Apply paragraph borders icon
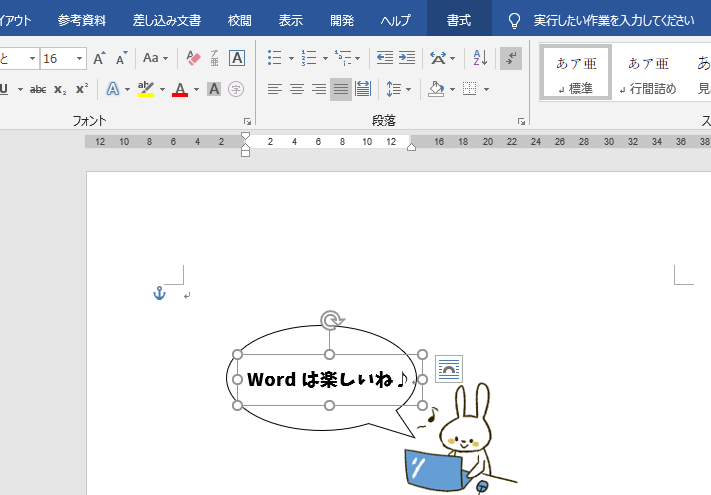This screenshot has width=711, height=495. click(470, 89)
